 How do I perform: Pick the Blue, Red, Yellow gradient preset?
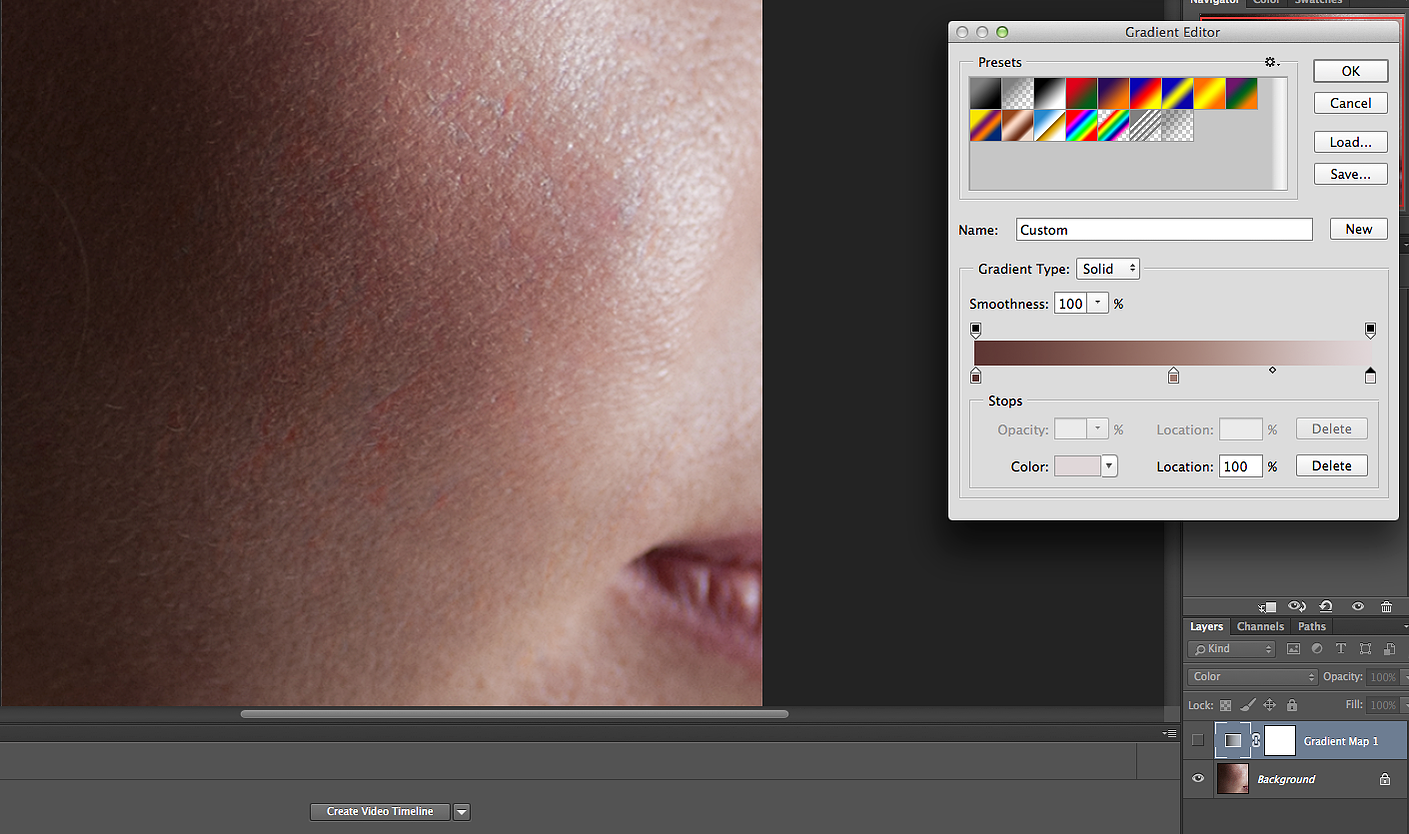1146,93
